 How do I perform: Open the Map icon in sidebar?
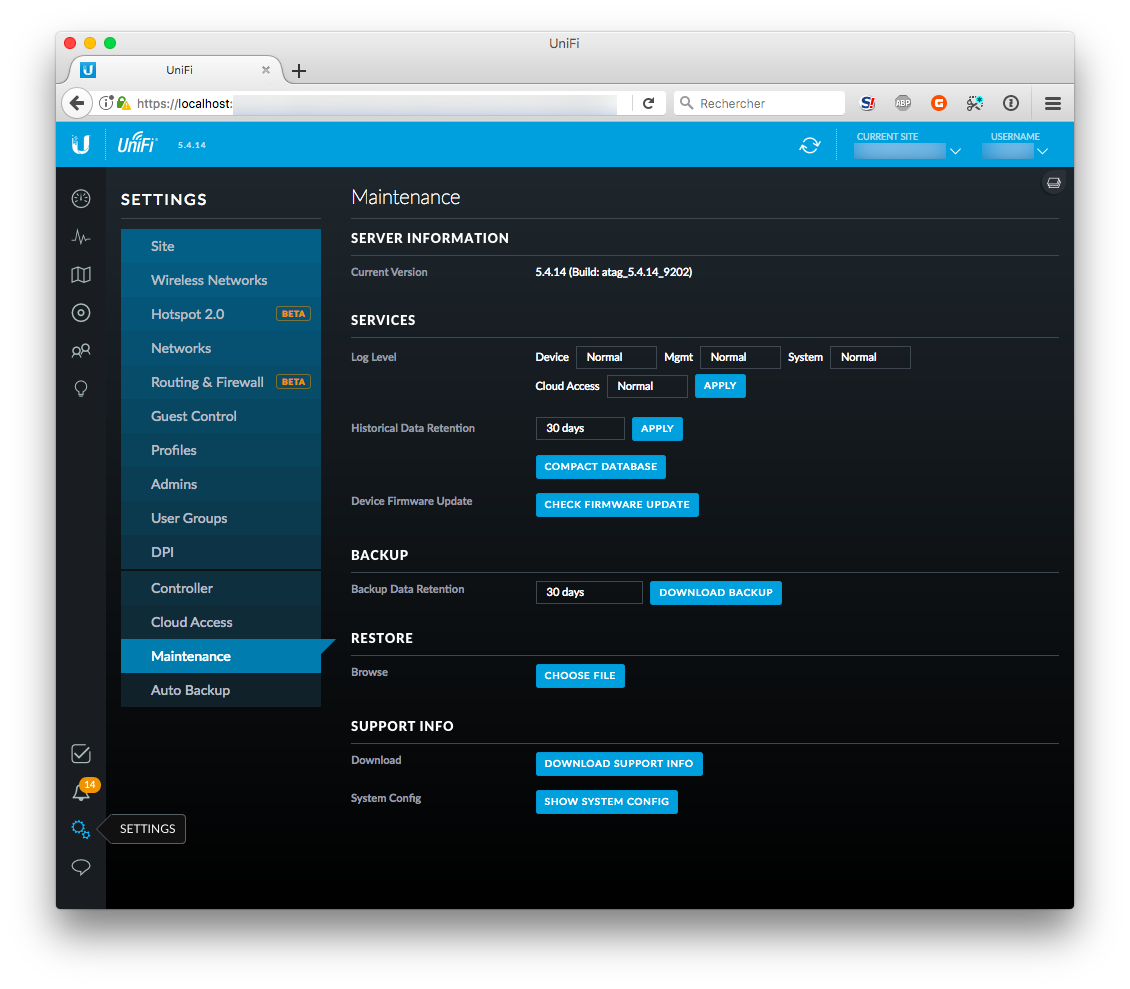[81, 275]
